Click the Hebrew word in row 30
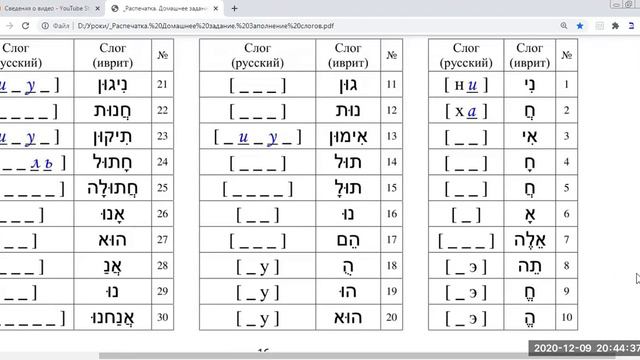 (113, 317)
